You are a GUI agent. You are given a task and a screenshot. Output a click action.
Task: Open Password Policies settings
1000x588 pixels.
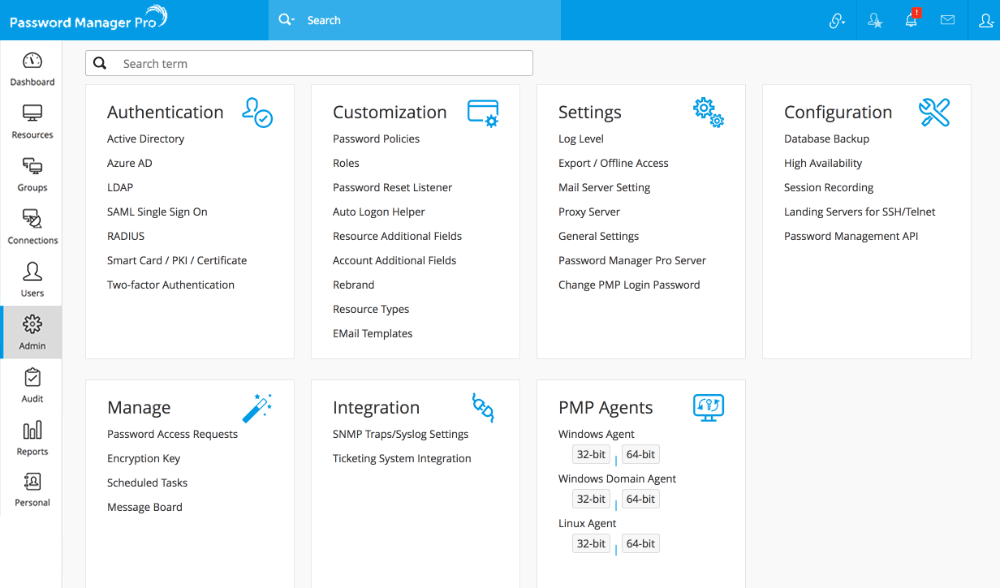(376, 139)
